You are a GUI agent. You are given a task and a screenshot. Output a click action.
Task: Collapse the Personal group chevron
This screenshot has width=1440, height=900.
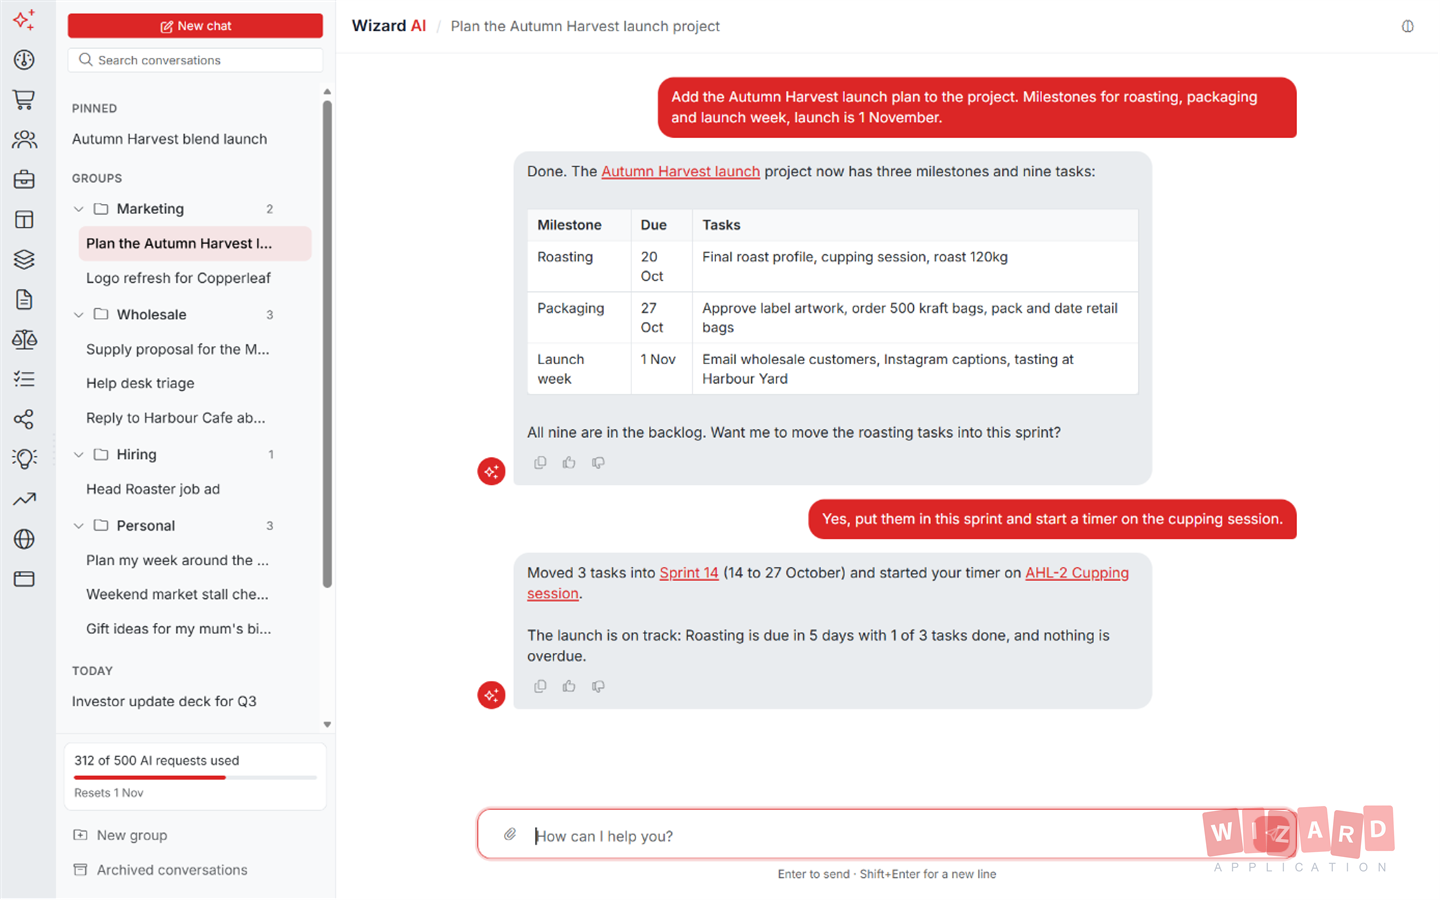coord(79,526)
